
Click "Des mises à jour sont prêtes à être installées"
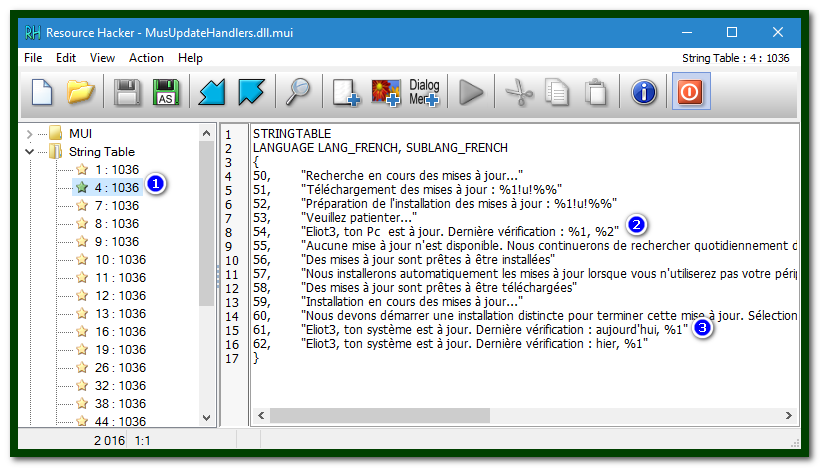point(428,260)
